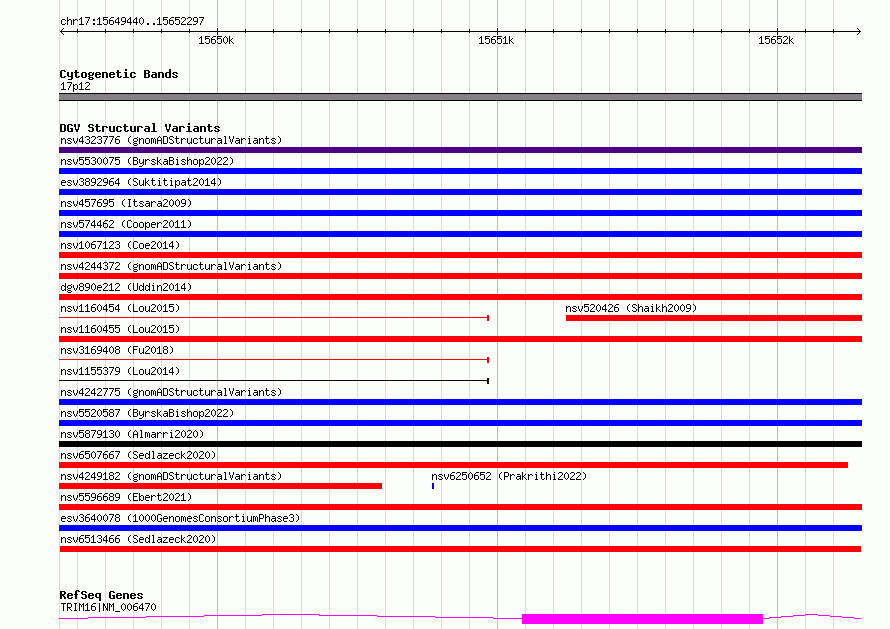Select the blue nsv5530075 variant bar

click(x=460, y=171)
